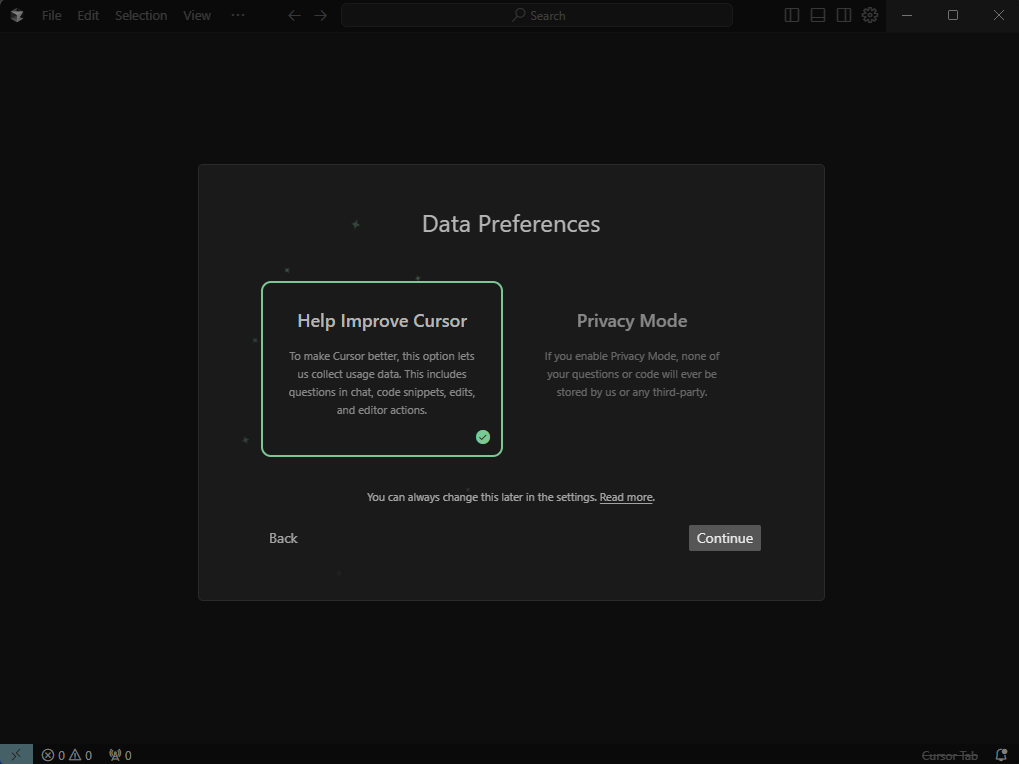Open the errors and warnings status indicator
1019x764 pixels.
67,755
